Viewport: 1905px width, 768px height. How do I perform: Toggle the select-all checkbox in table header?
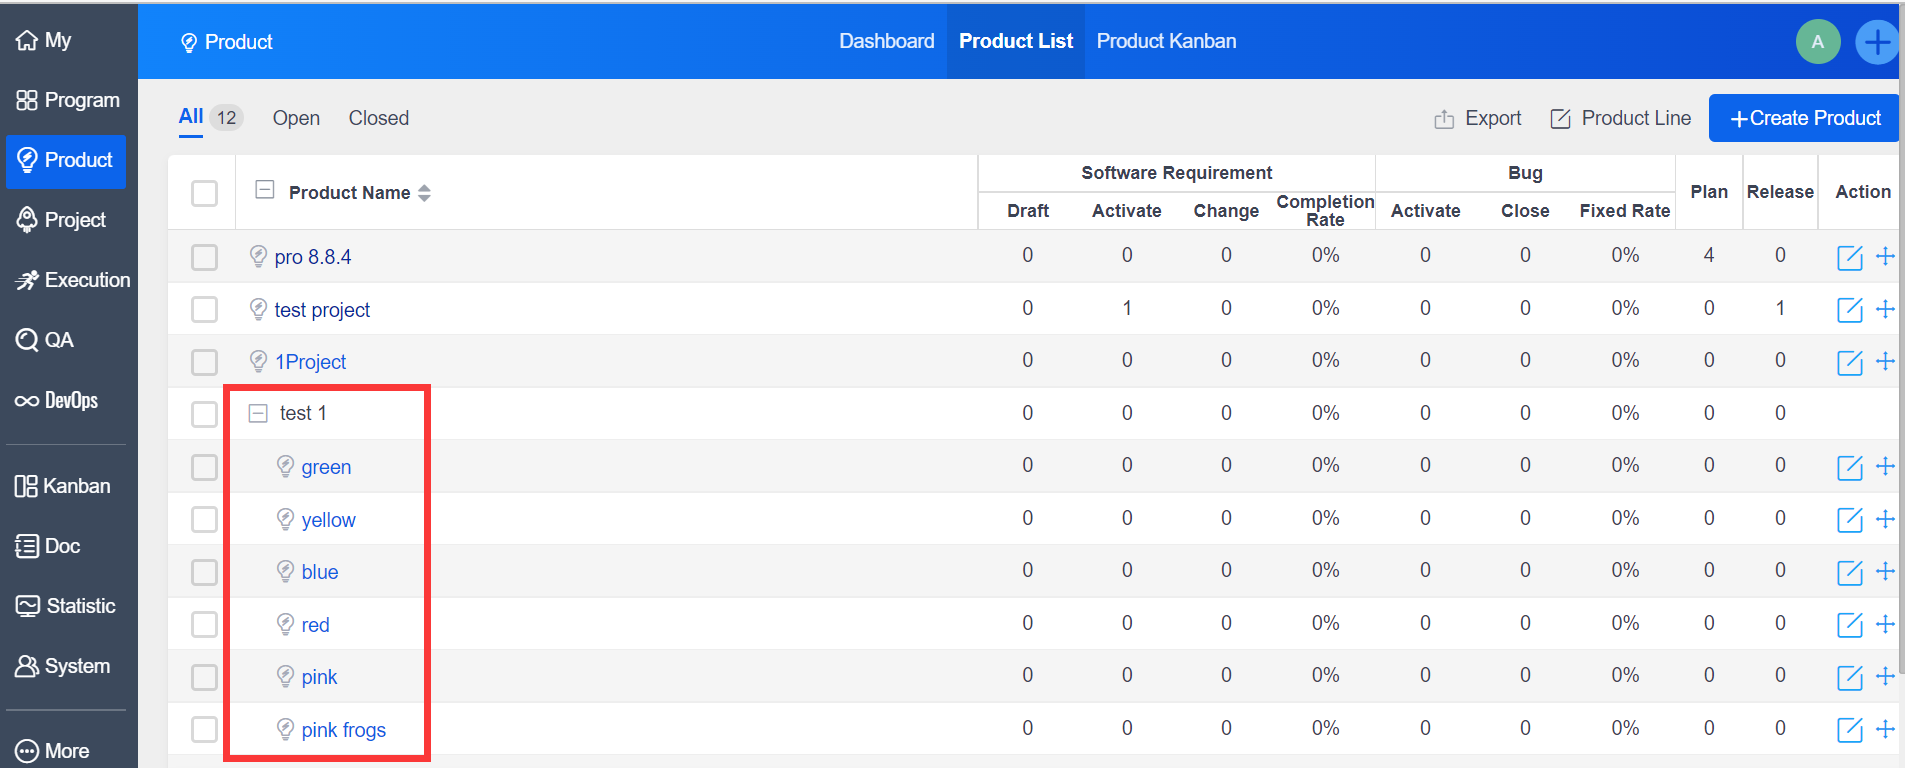tap(204, 193)
